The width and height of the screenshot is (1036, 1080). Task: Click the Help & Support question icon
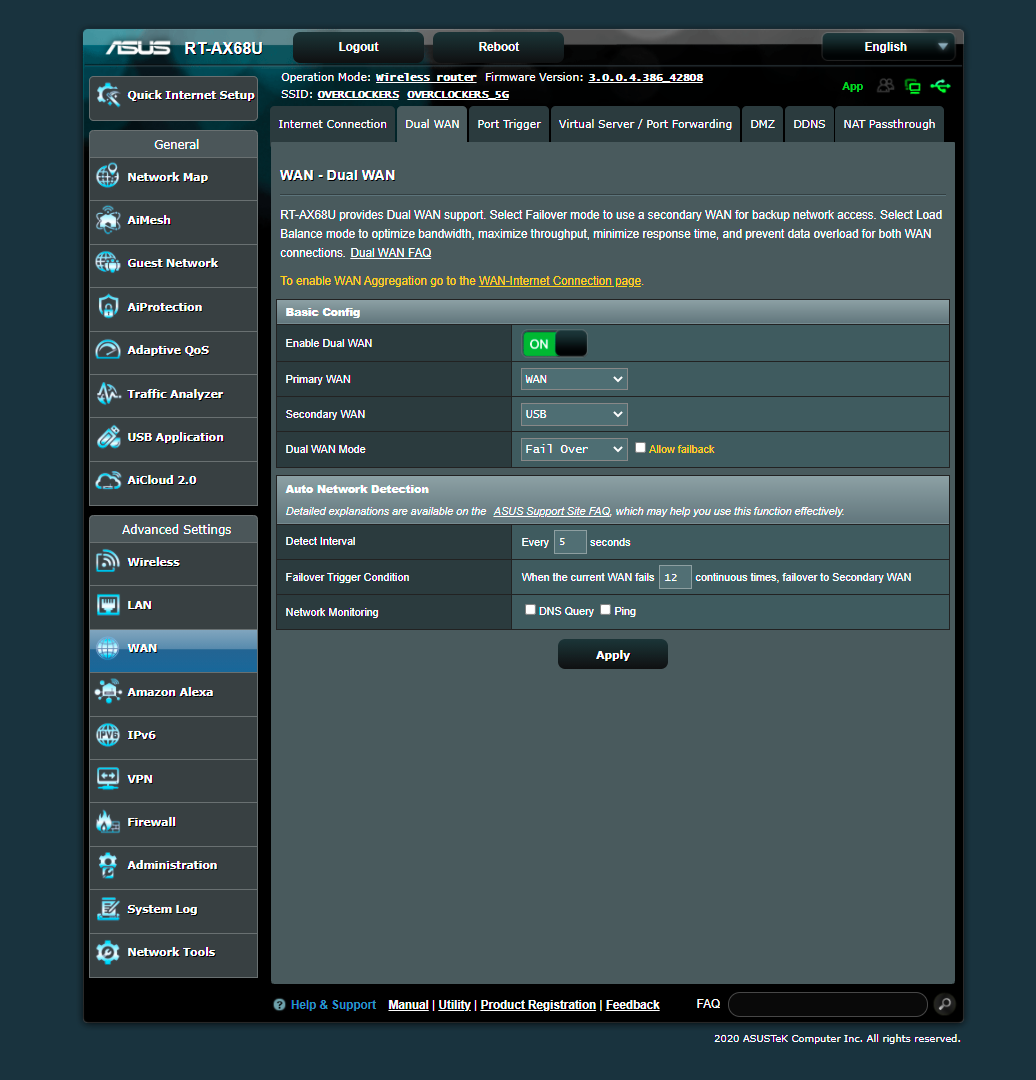(x=279, y=1005)
